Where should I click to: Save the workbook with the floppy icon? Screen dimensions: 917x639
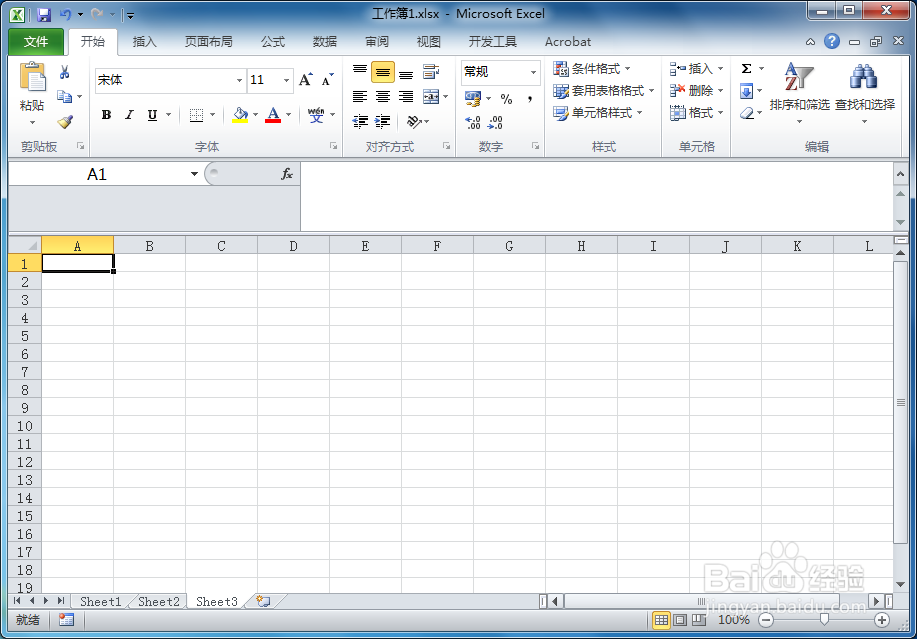tap(44, 15)
